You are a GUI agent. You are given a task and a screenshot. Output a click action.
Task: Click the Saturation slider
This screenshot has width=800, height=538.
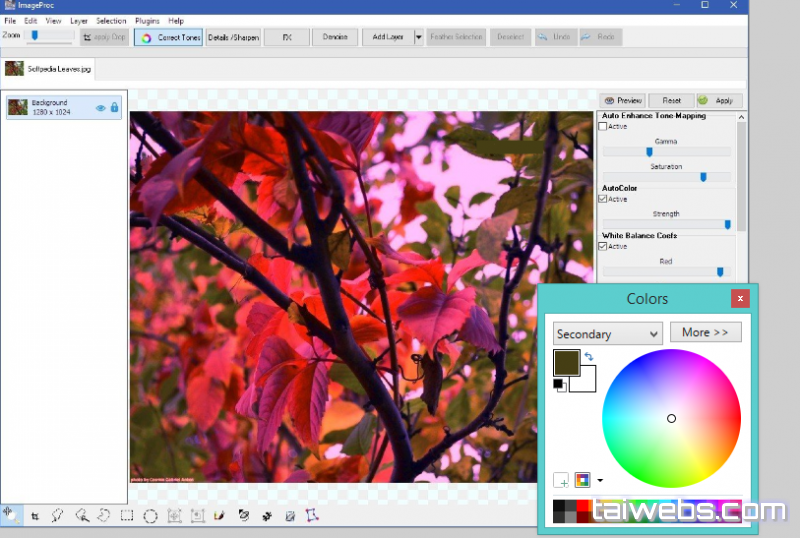pyautogui.click(x=666, y=177)
